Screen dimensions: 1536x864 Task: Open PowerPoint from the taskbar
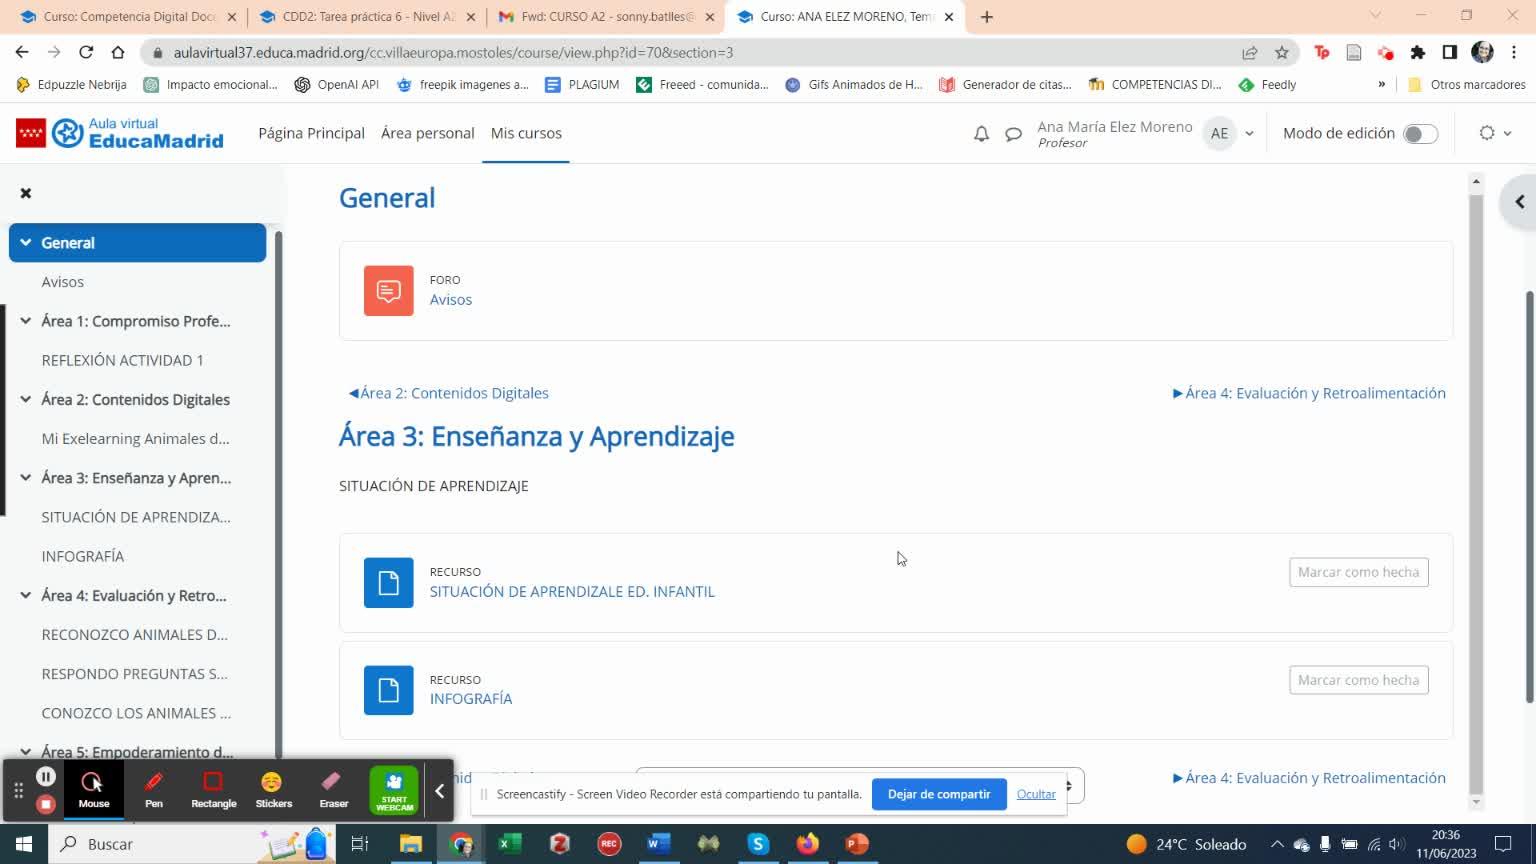coord(856,844)
